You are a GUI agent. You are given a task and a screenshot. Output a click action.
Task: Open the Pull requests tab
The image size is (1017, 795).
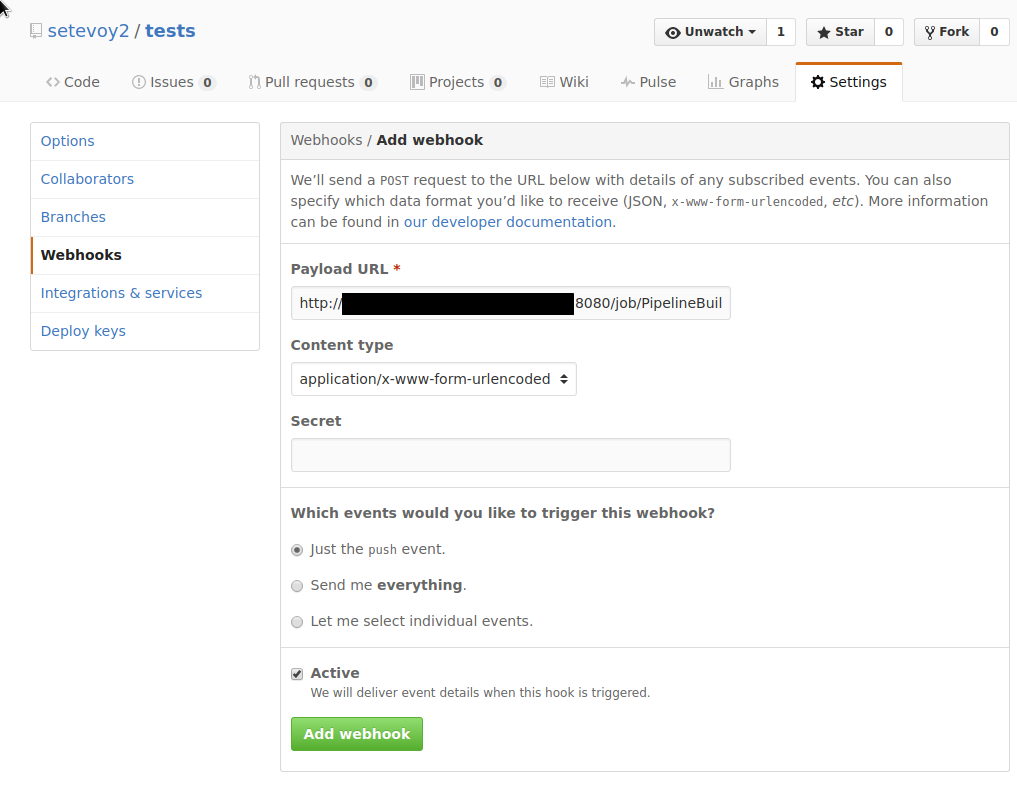click(x=312, y=82)
